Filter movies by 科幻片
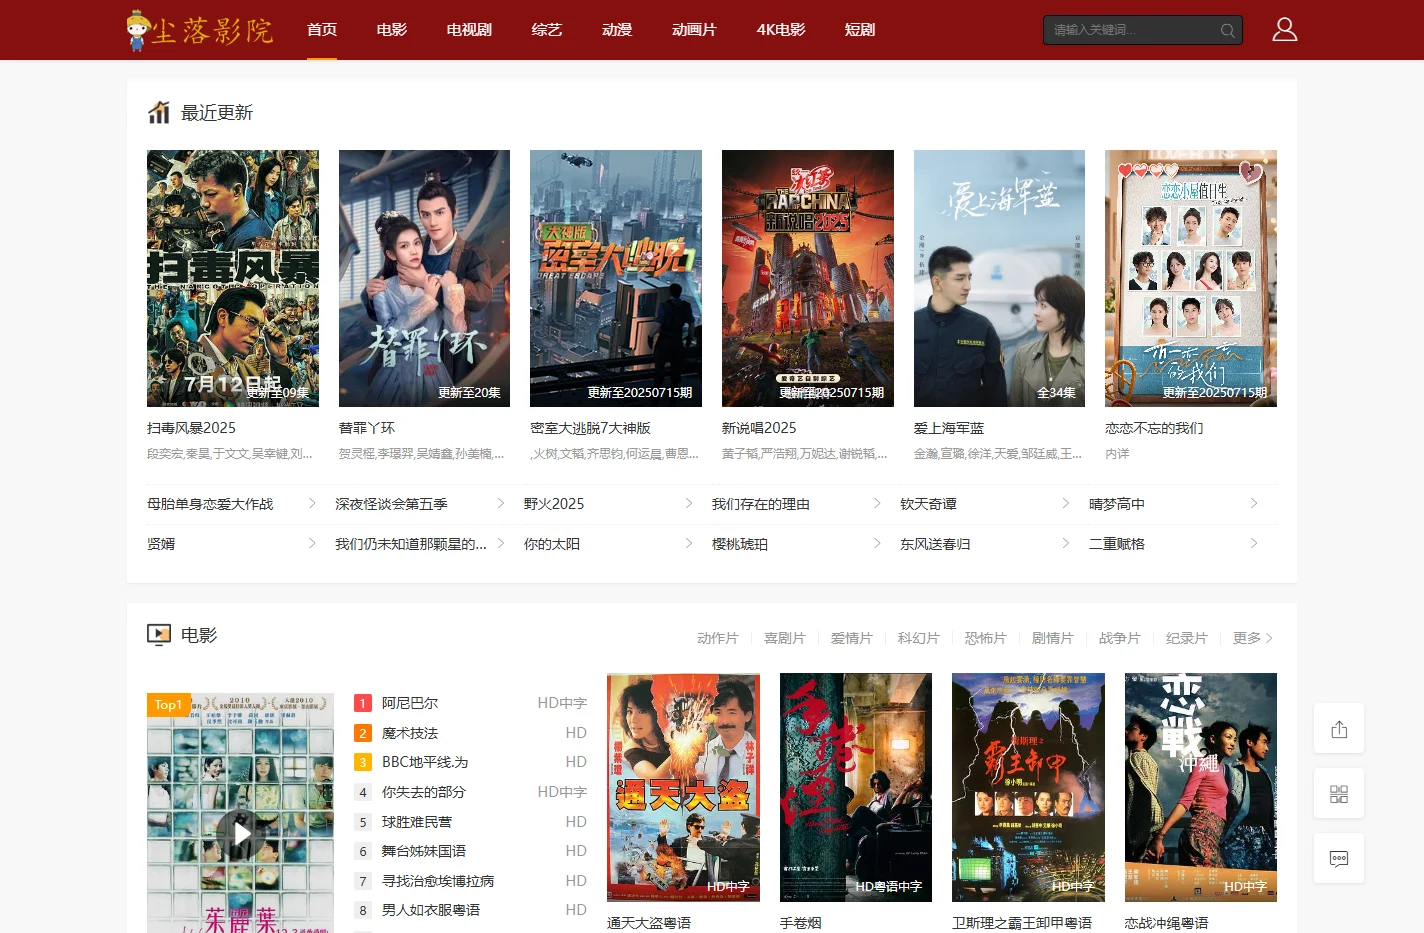The width and height of the screenshot is (1424, 933). pyautogui.click(x=919, y=638)
